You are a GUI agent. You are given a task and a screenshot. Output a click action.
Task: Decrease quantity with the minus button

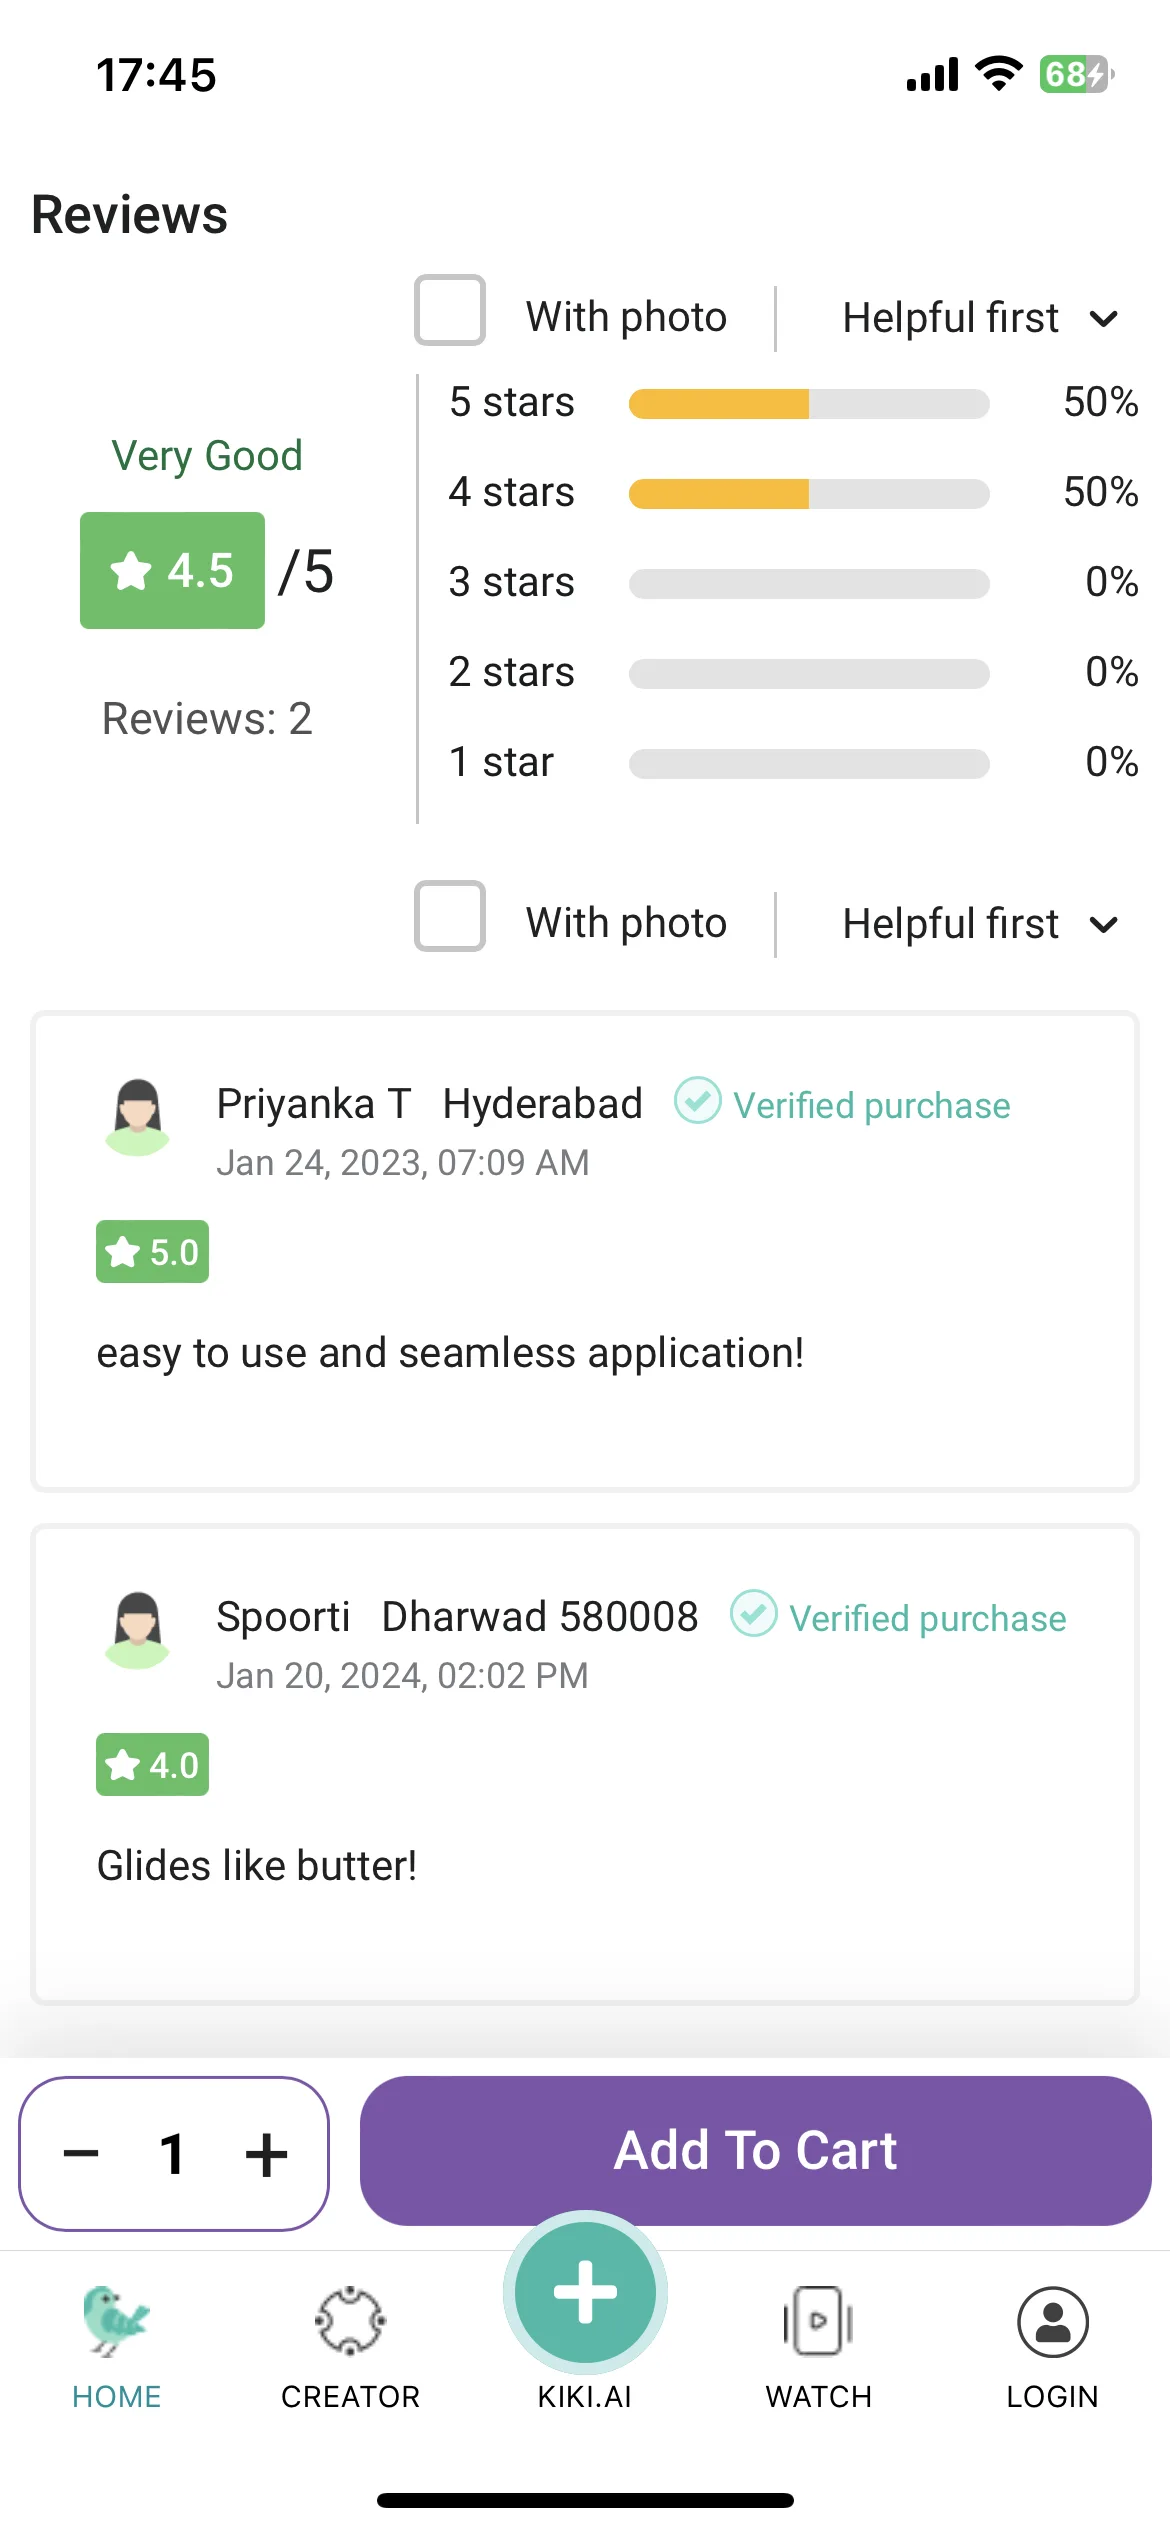(81, 2153)
